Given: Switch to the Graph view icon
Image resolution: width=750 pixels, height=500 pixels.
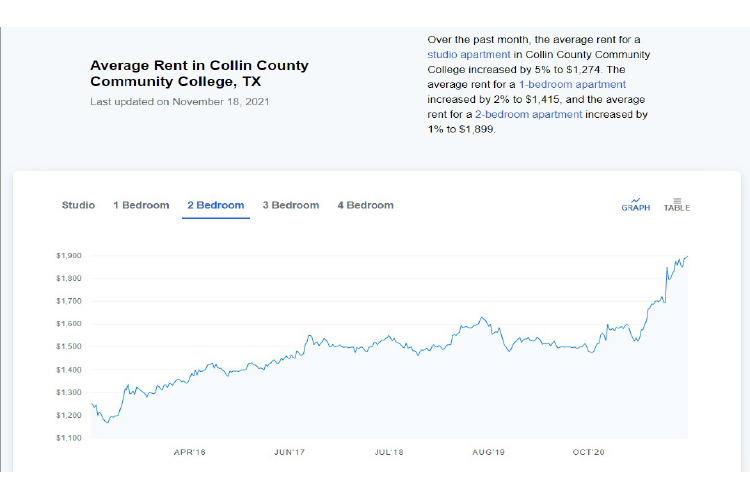Looking at the screenshot, I should pyautogui.click(x=635, y=204).
